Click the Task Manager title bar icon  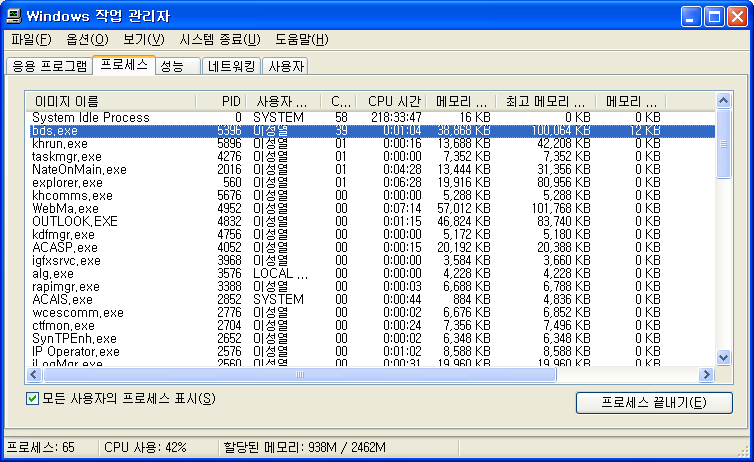[14, 16]
